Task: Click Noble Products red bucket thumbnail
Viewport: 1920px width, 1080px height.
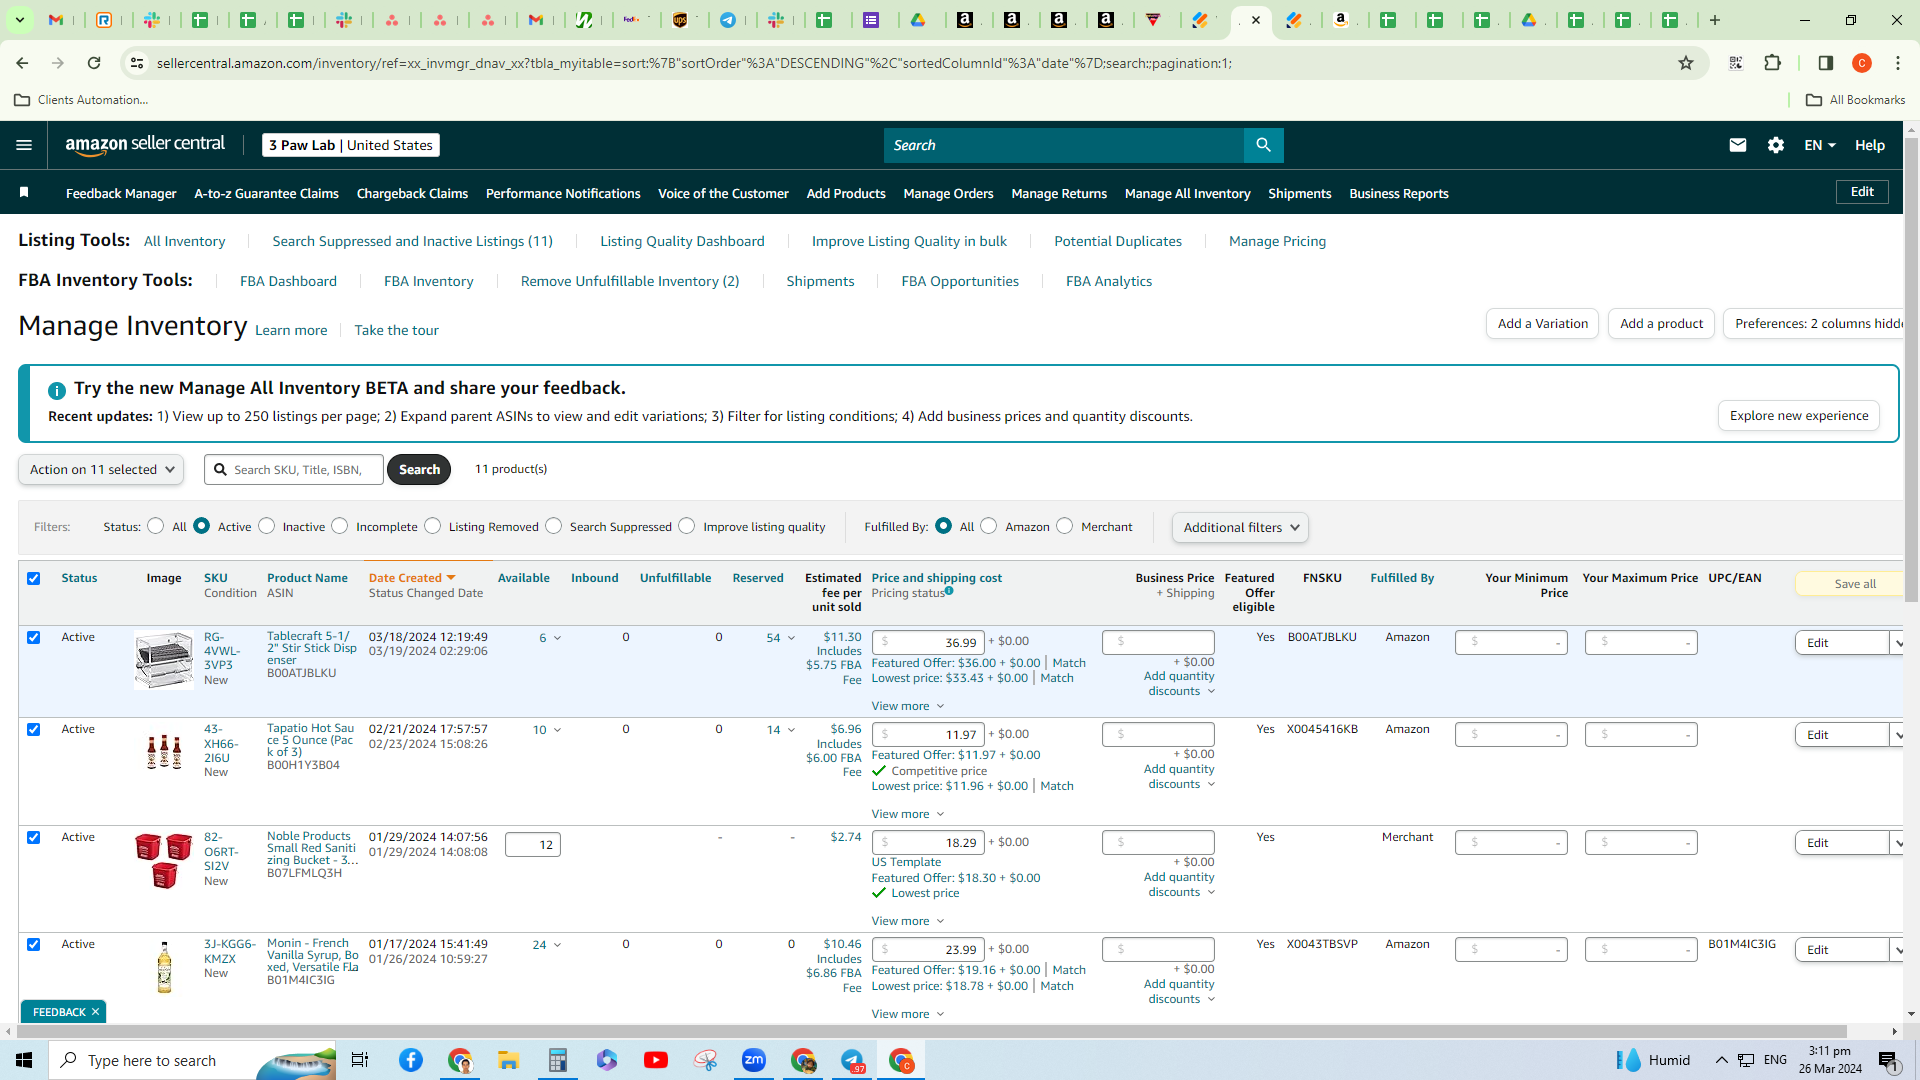Action: [164, 861]
